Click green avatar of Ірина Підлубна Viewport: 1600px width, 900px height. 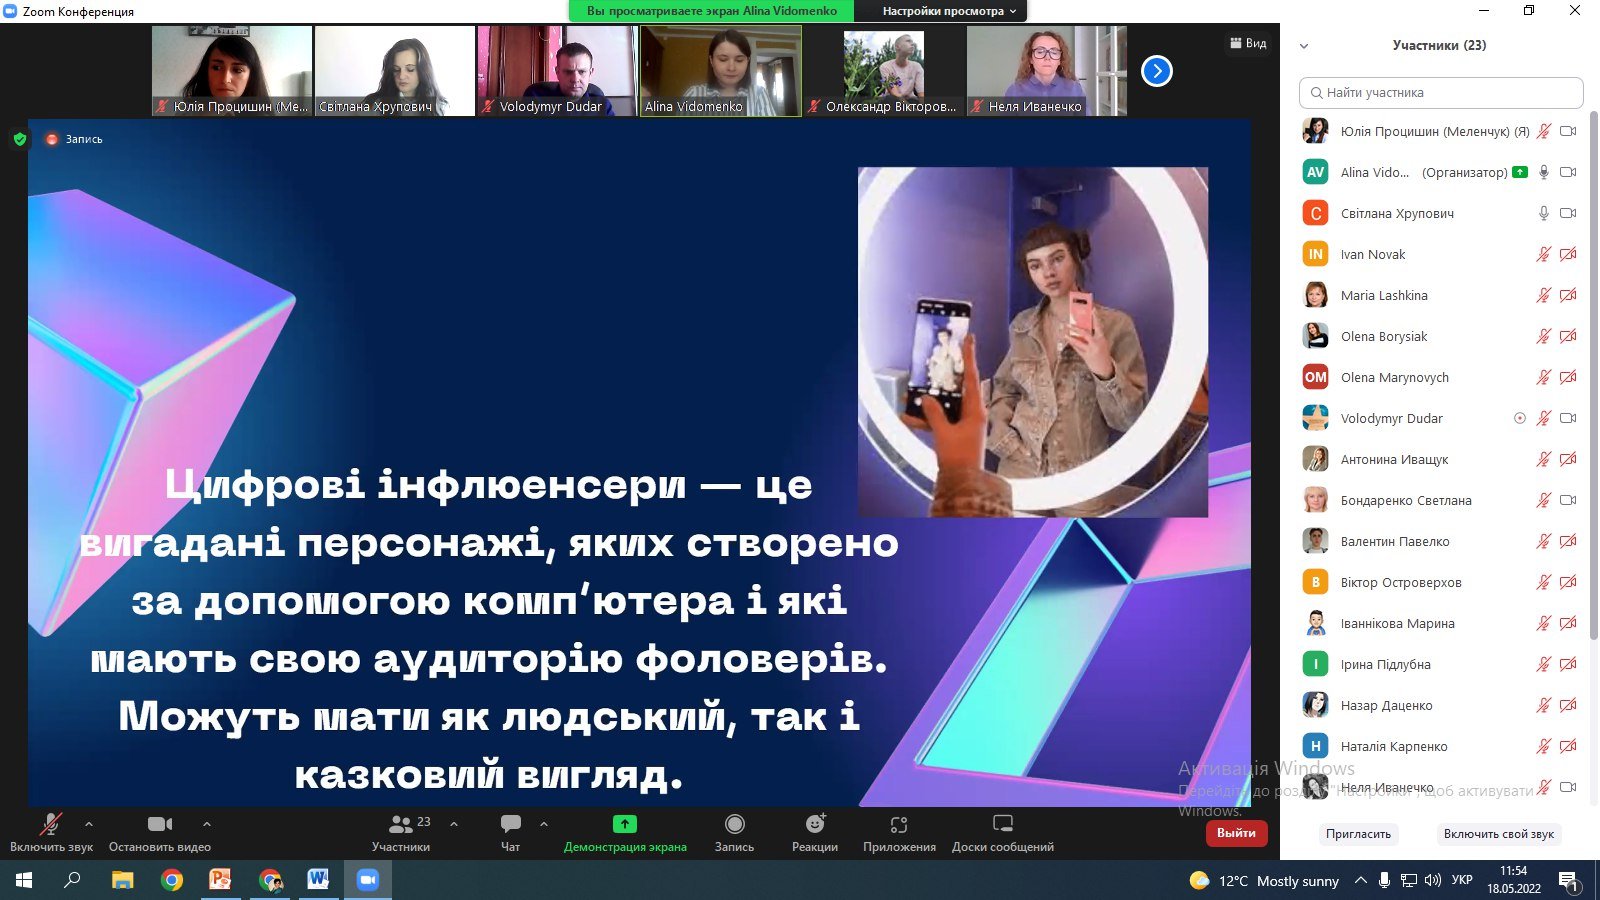point(1315,664)
